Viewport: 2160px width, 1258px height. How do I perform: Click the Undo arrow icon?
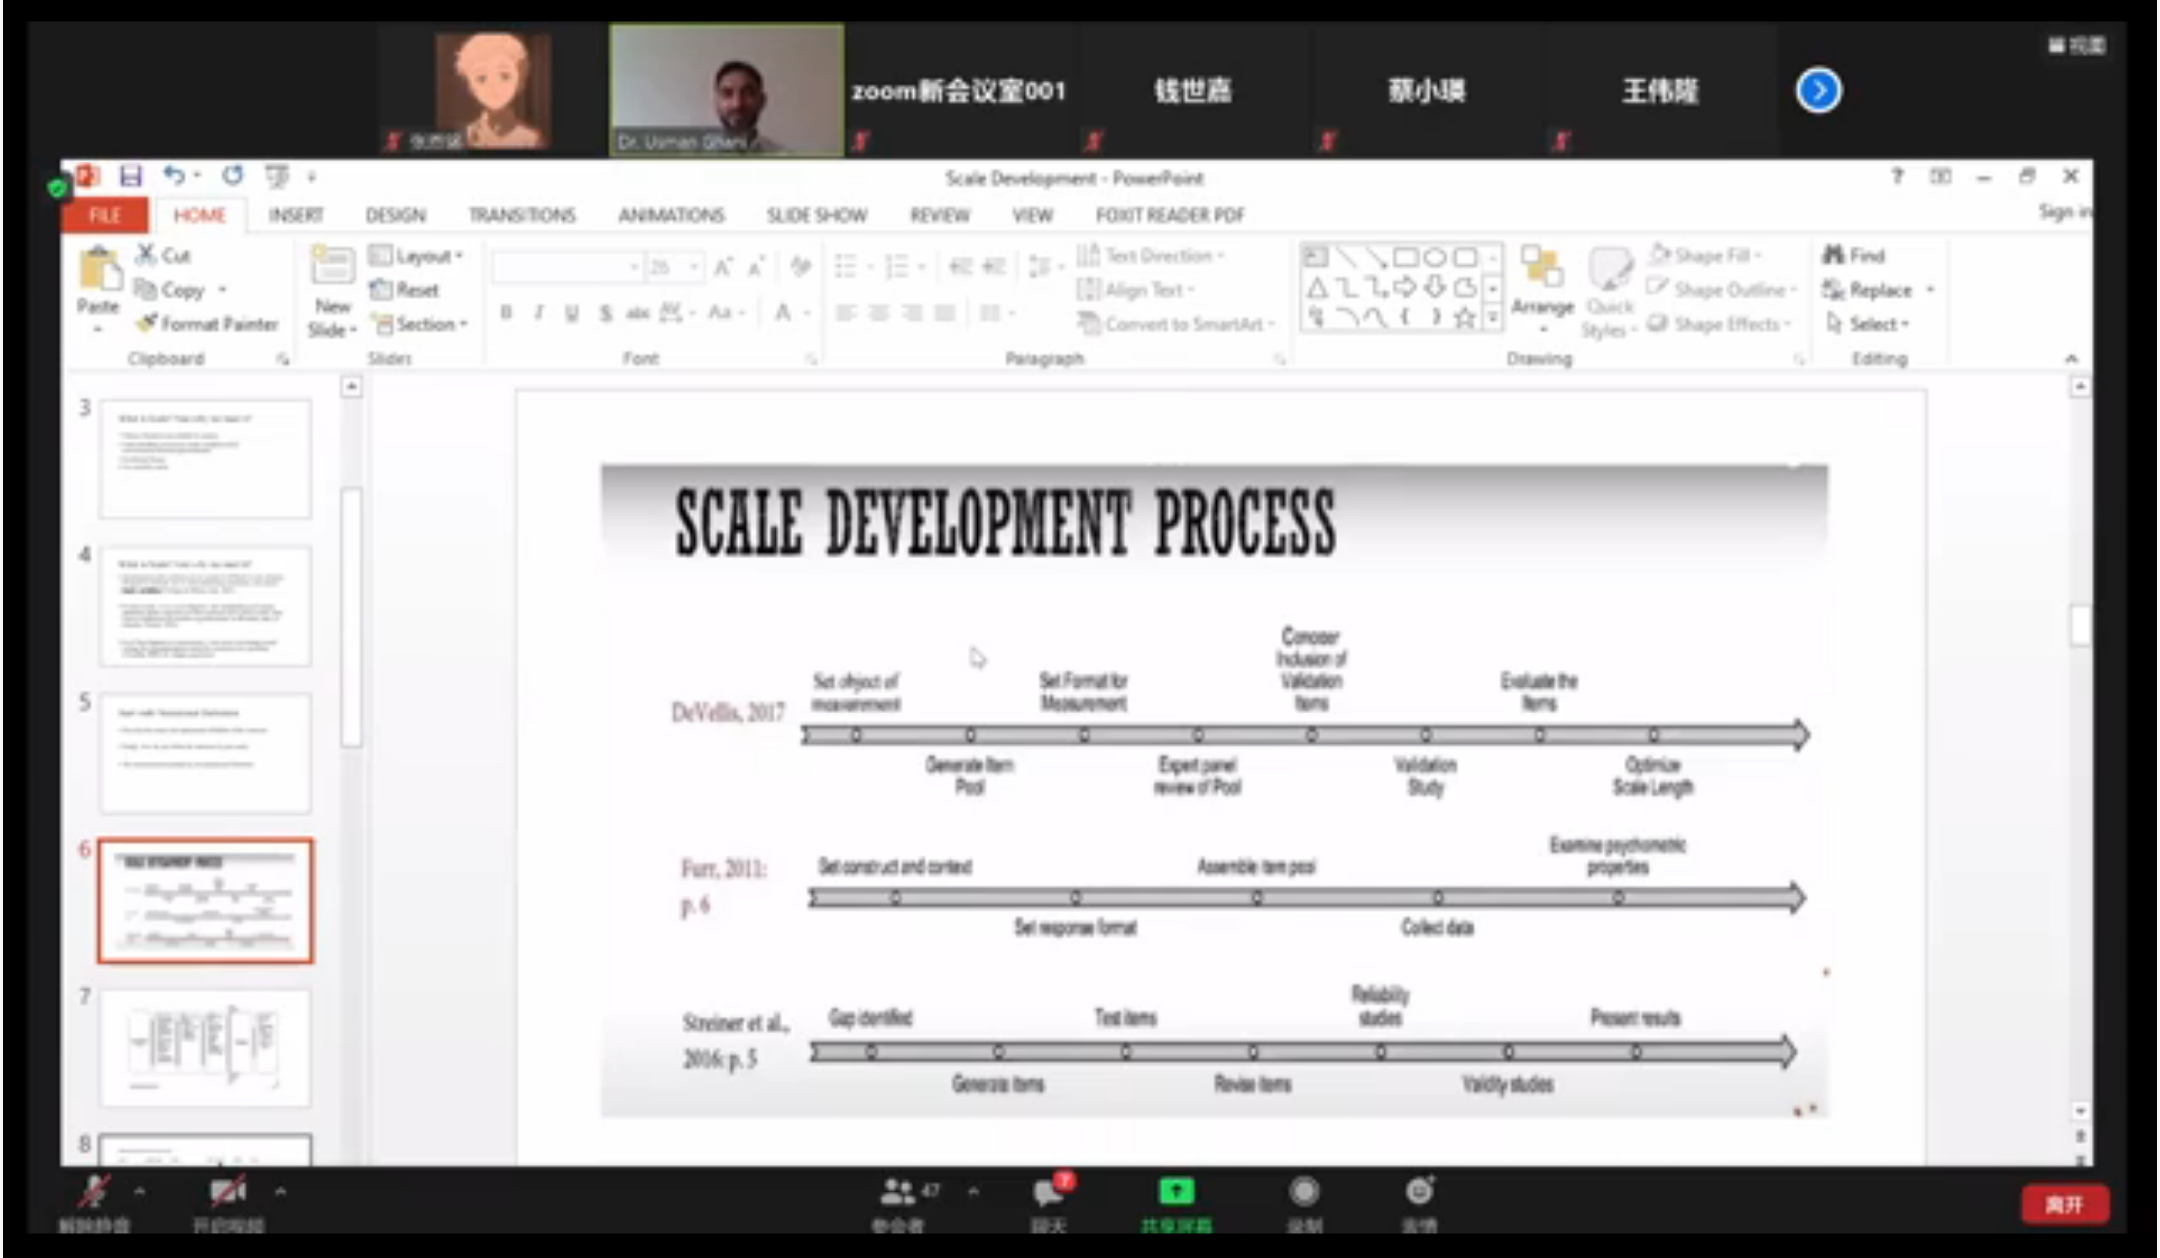coord(174,176)
